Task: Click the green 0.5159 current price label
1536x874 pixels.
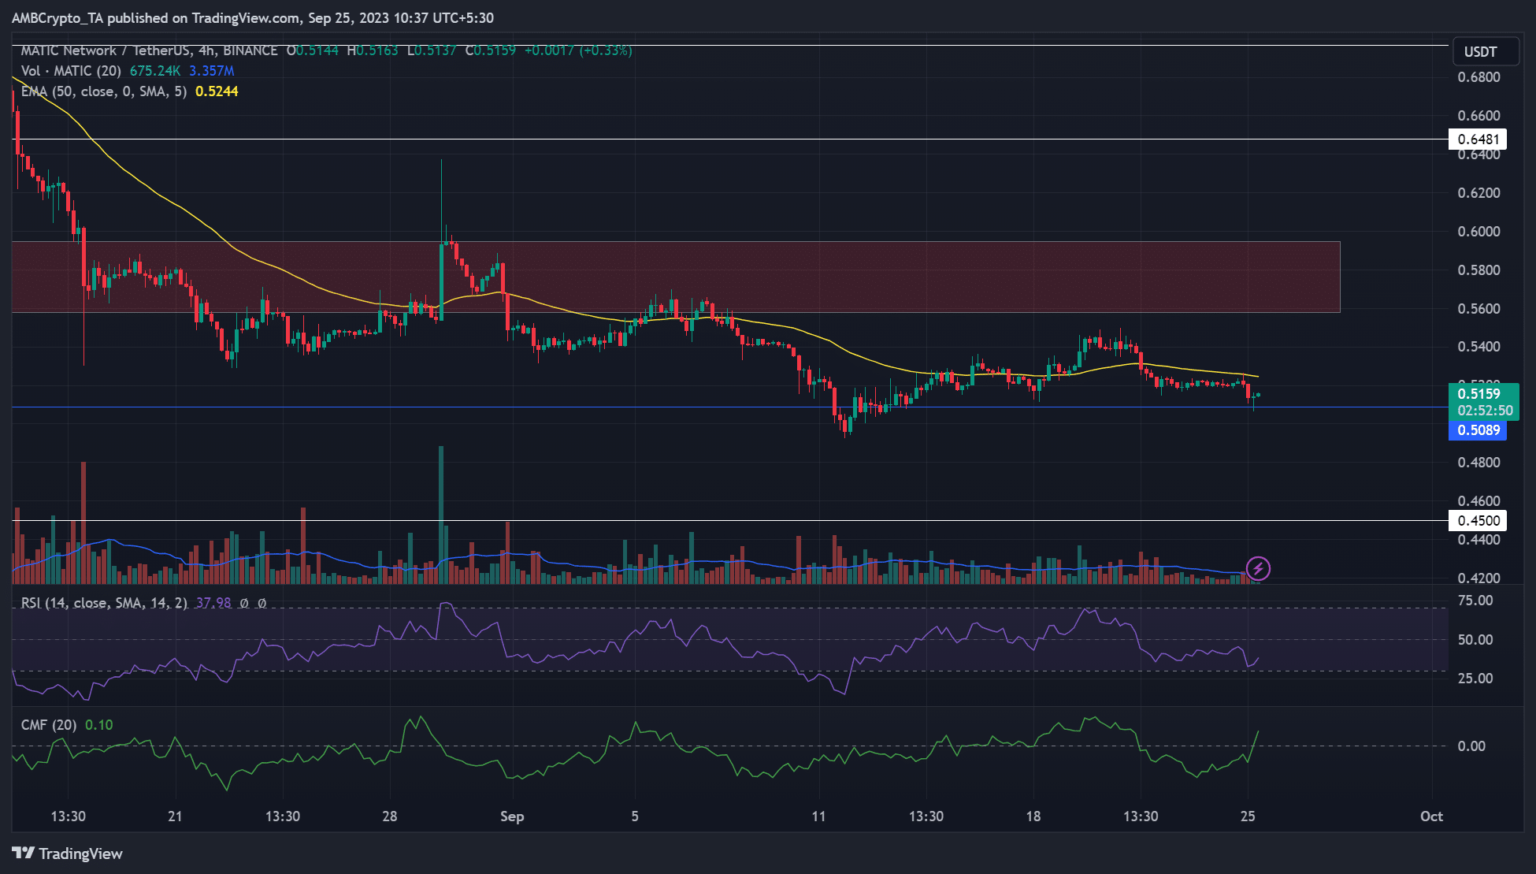Action: 1478,394
